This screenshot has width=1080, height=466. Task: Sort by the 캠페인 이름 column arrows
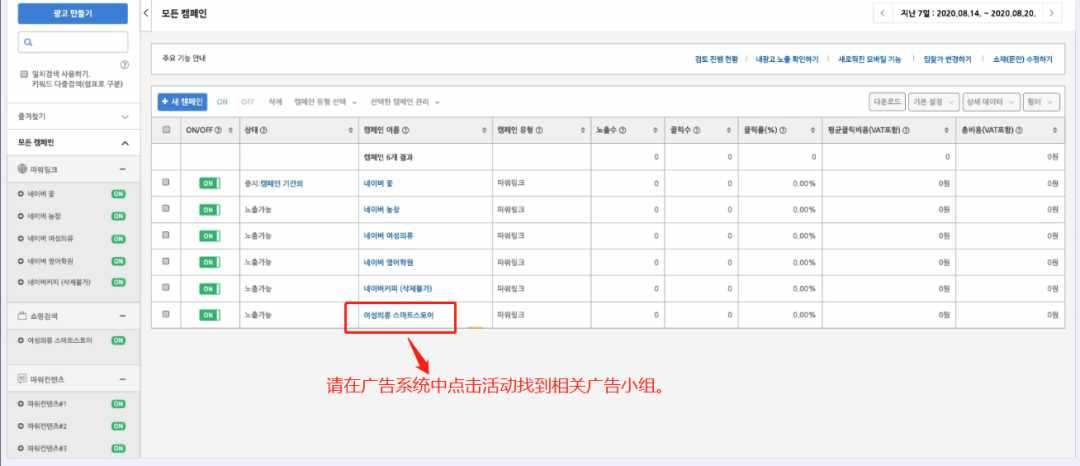coord(486,130)
